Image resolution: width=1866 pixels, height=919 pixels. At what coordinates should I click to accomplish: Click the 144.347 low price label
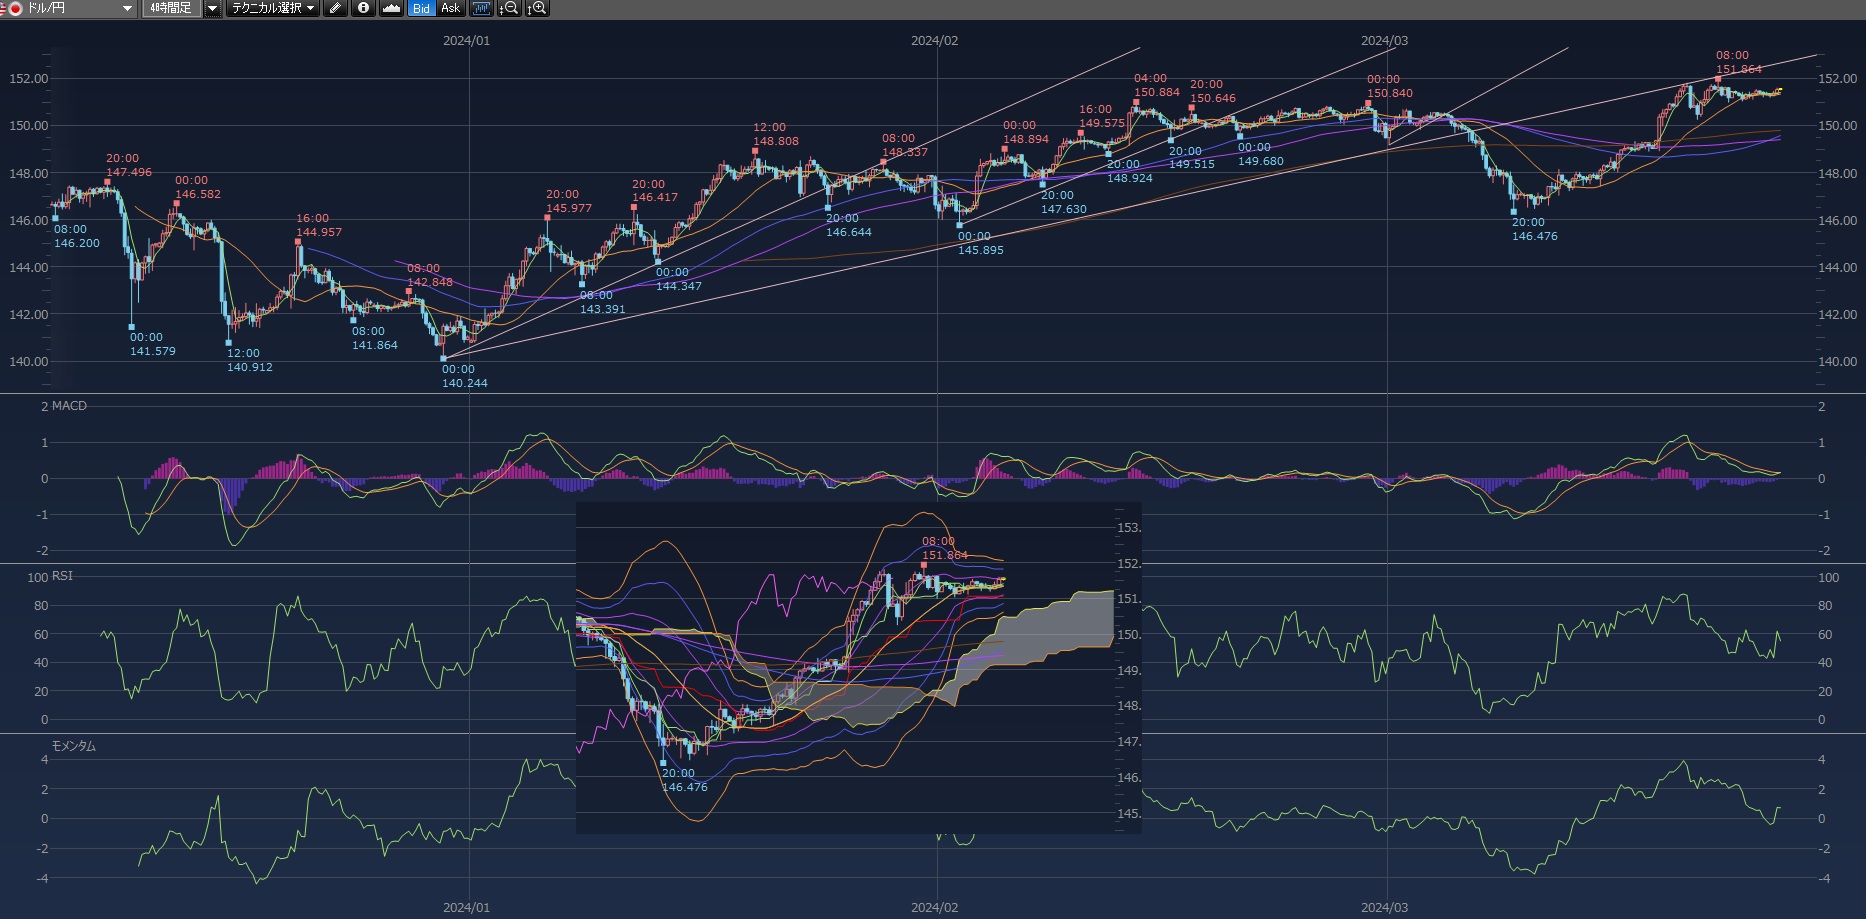[x=679, y=286]
